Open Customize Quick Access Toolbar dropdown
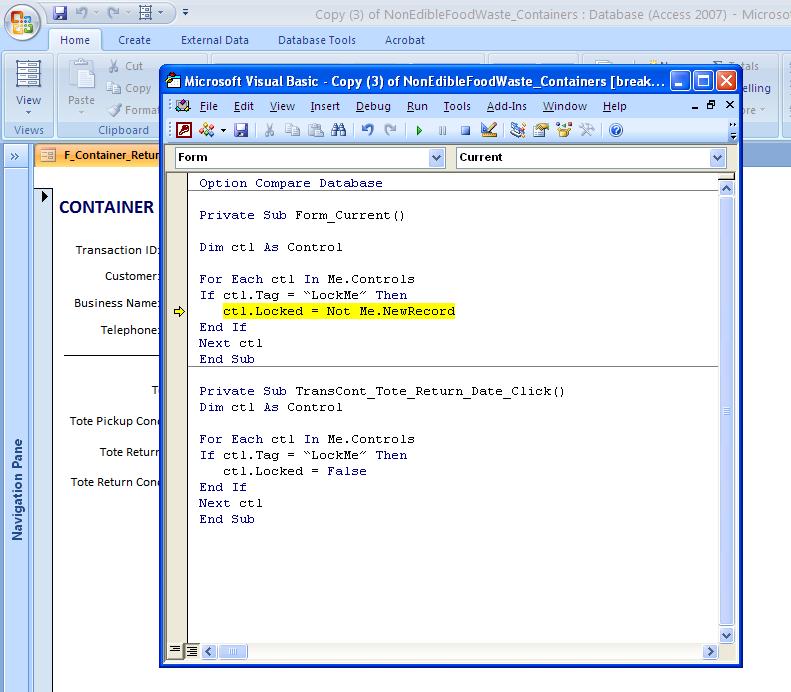Image resolution: width=791 pixels, height=692 pixels. pos(185,12)
